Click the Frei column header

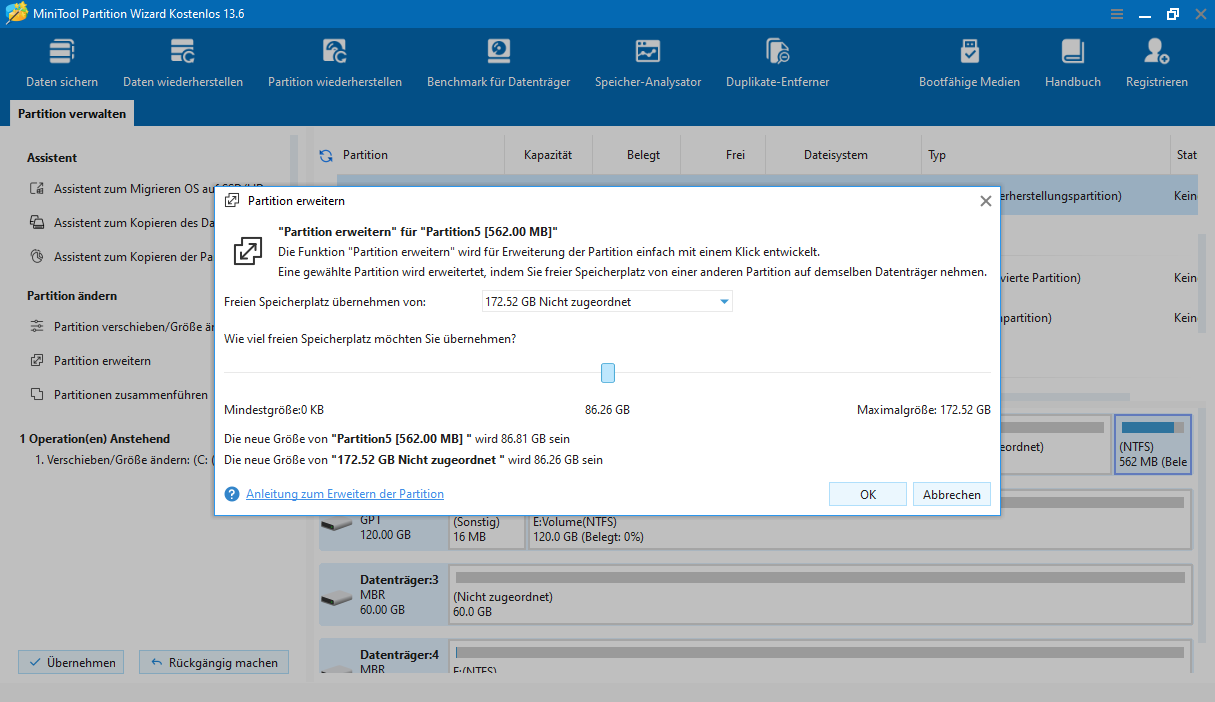[735, 155]
